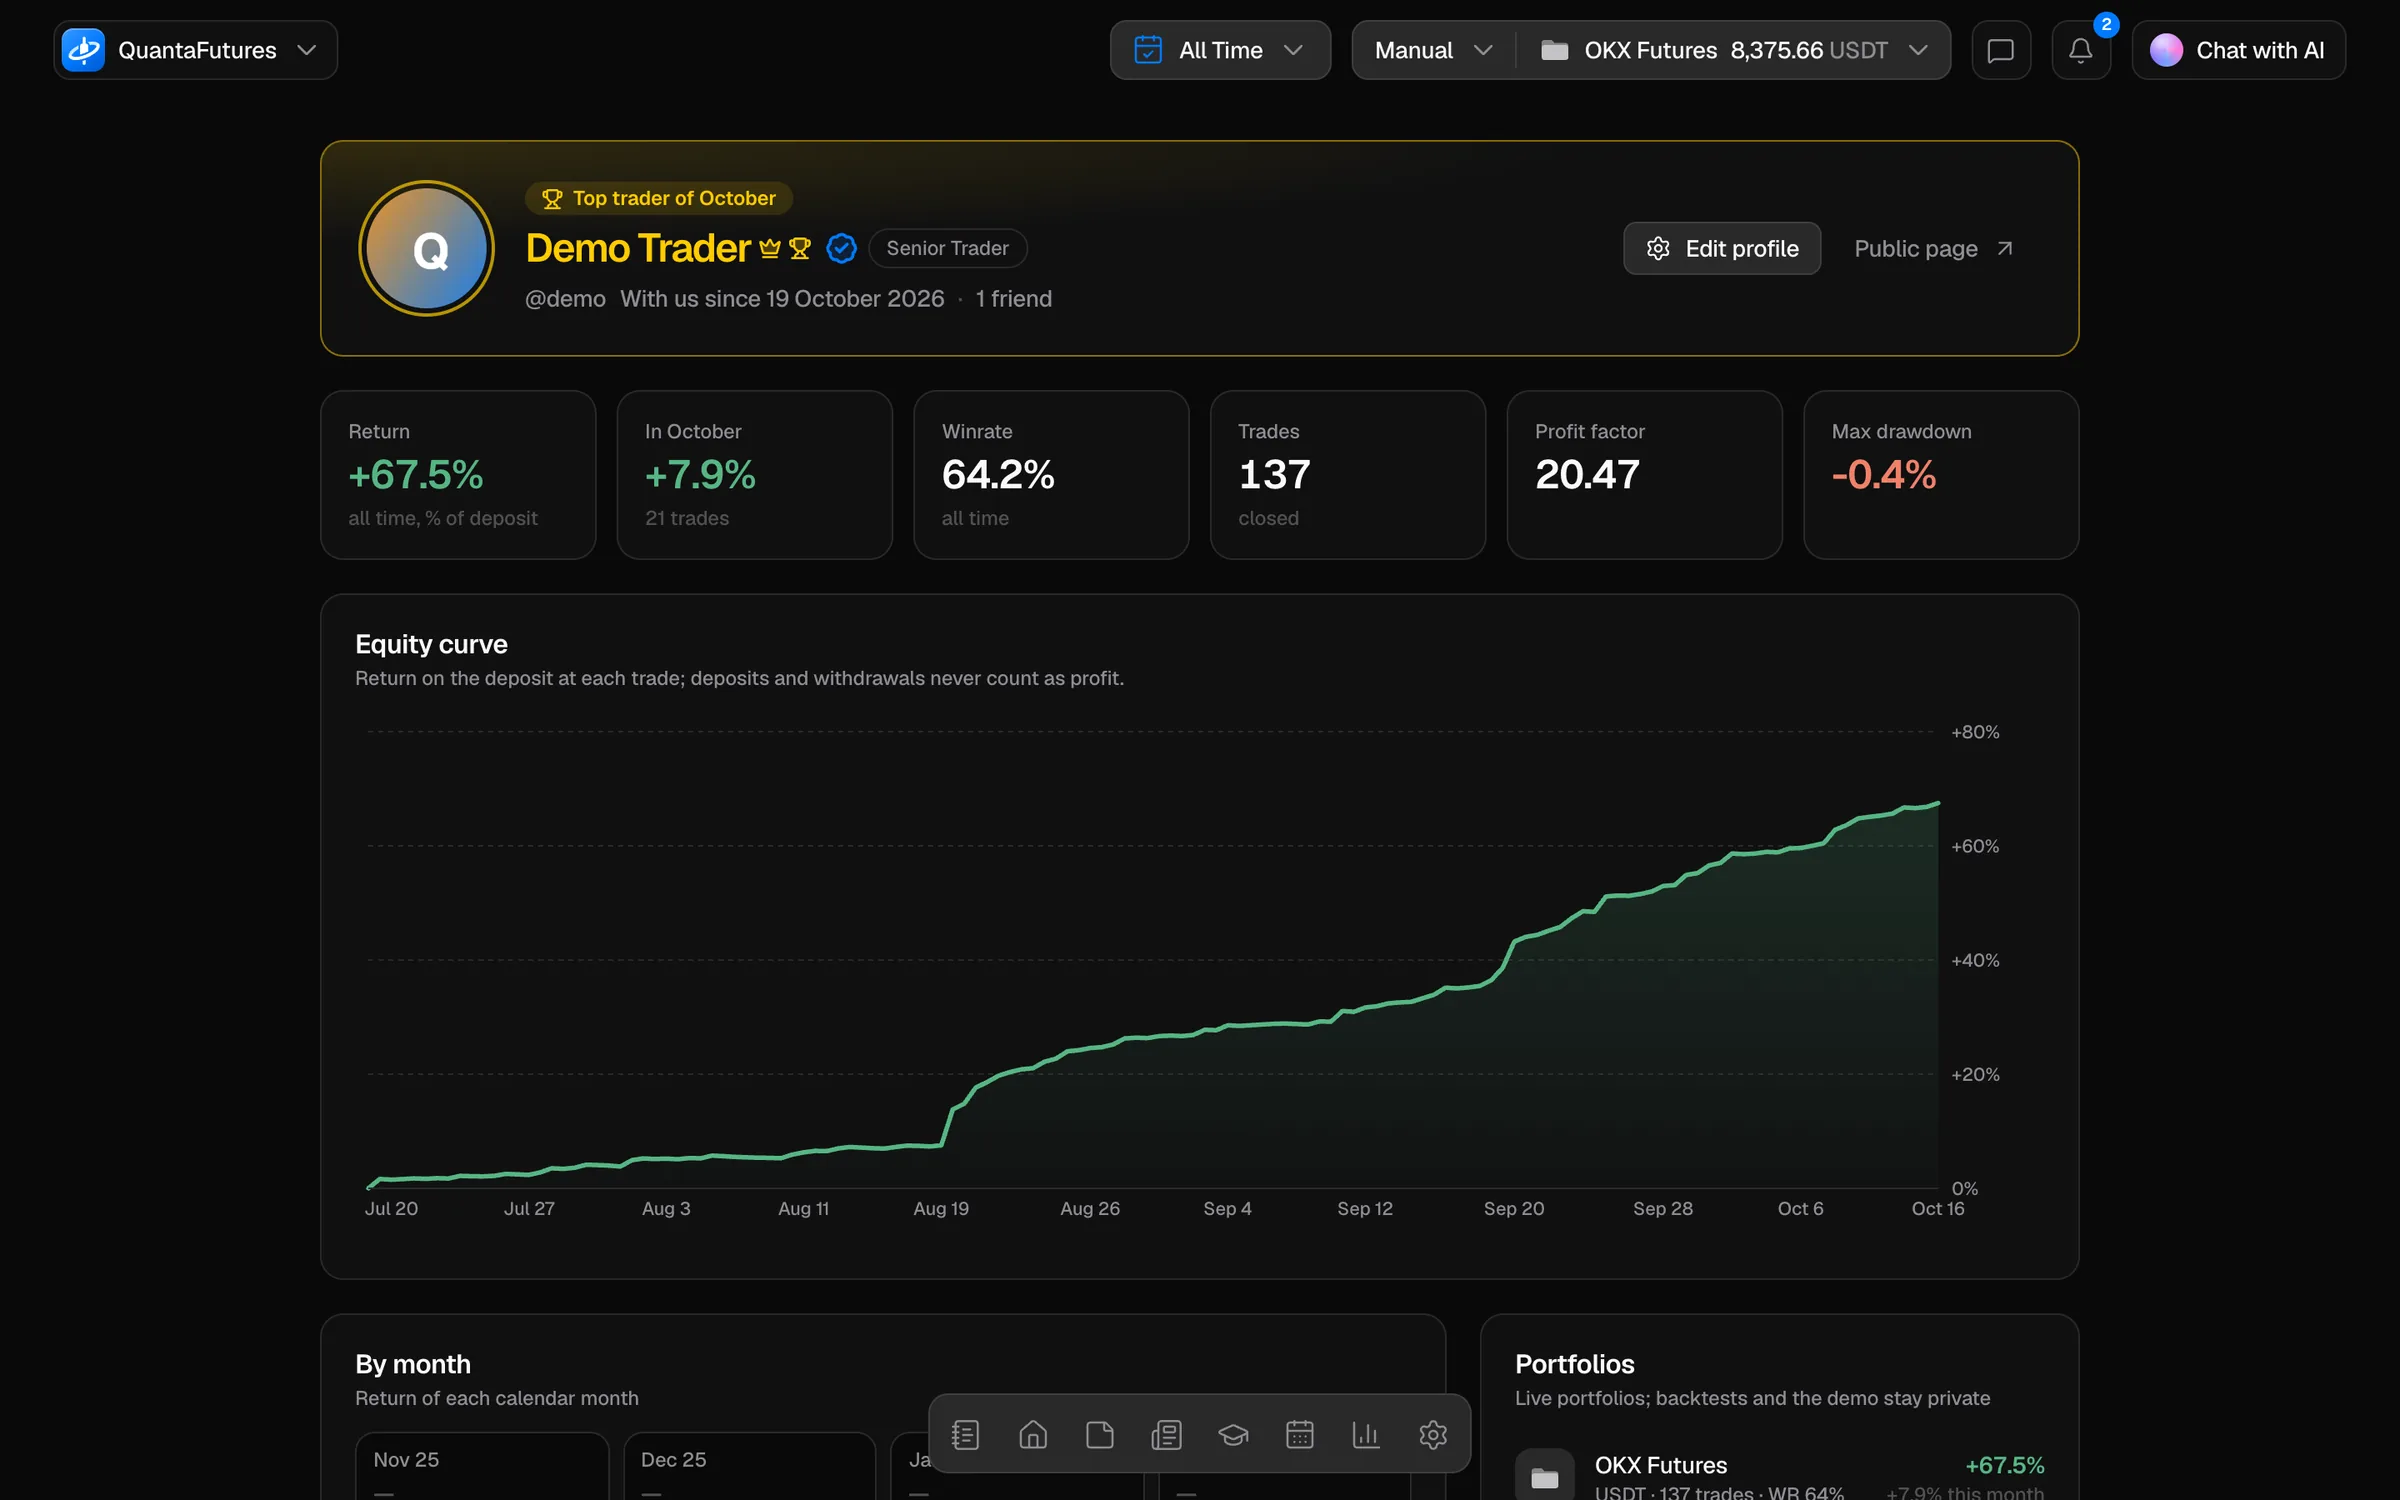The width and height of the screenshot is (2400, 1500).
Task: Click the crown icon beside Demo Trader
Action: 769,248
